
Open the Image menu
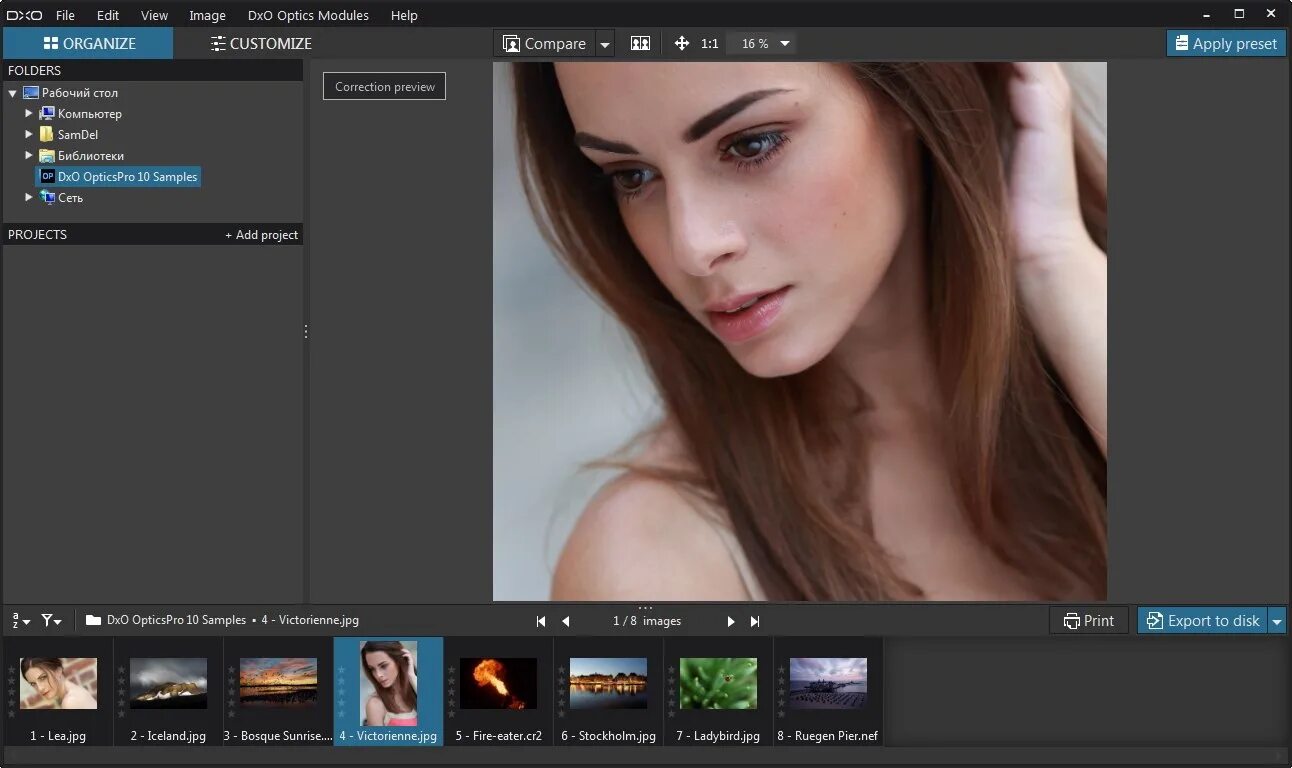207,15
